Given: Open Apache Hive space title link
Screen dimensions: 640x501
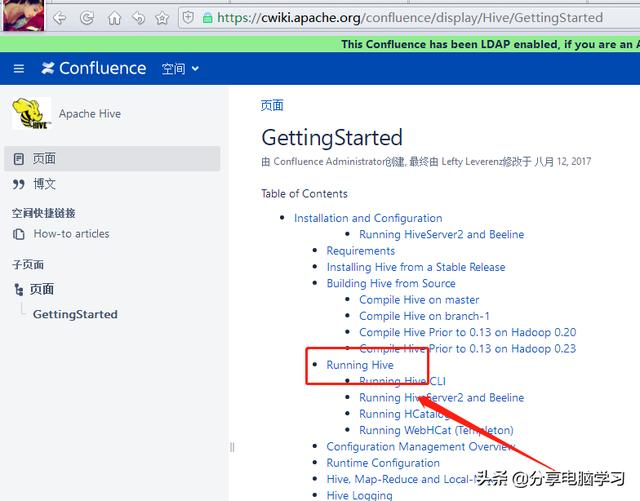Looking at the screenshot, I should (90, 114).
